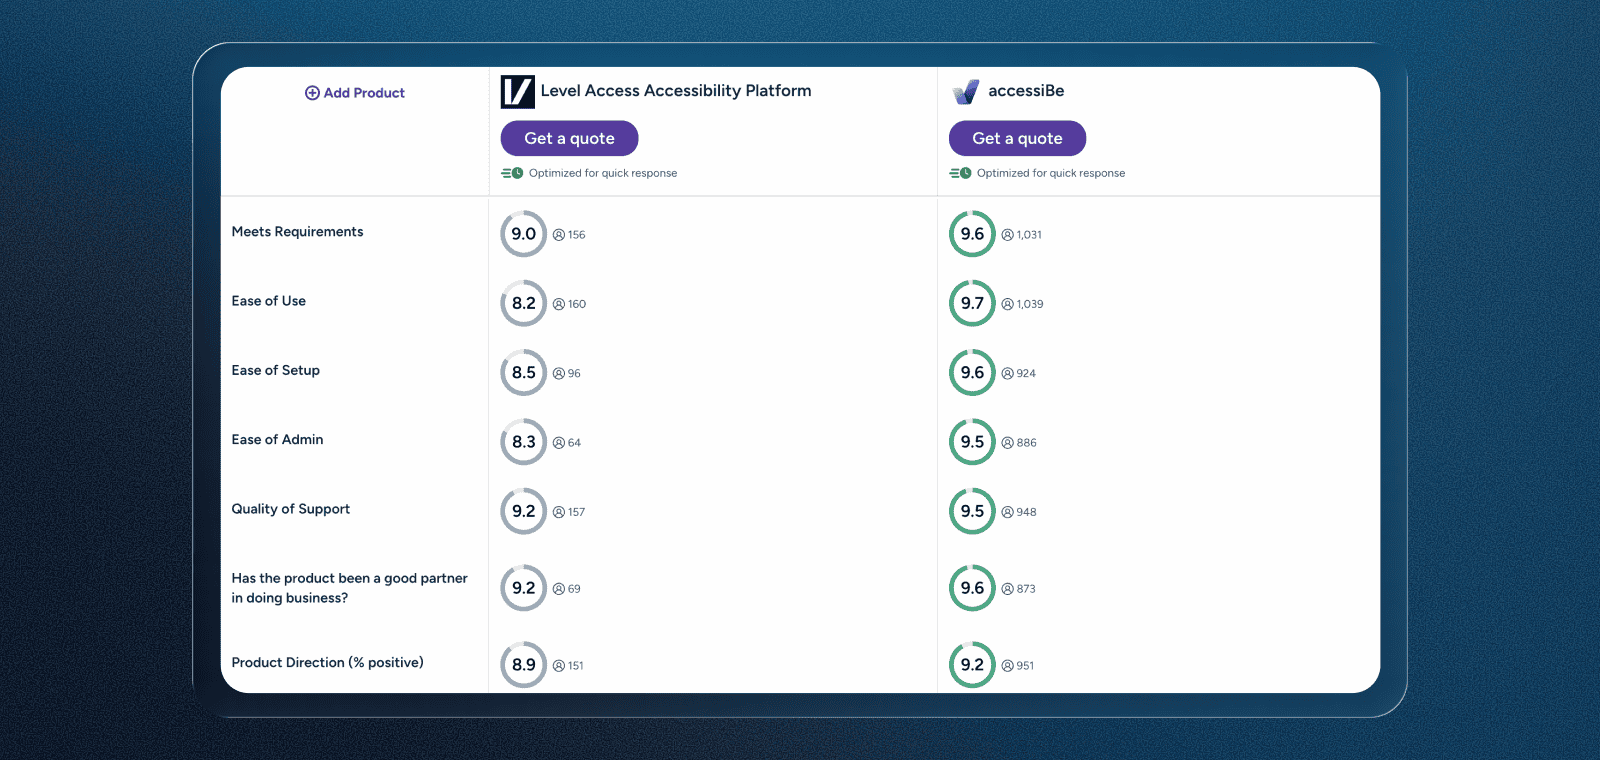1600x760 pixels.
Task: Select the Meets Requirements row label
Action: click(x=297, y=231)
